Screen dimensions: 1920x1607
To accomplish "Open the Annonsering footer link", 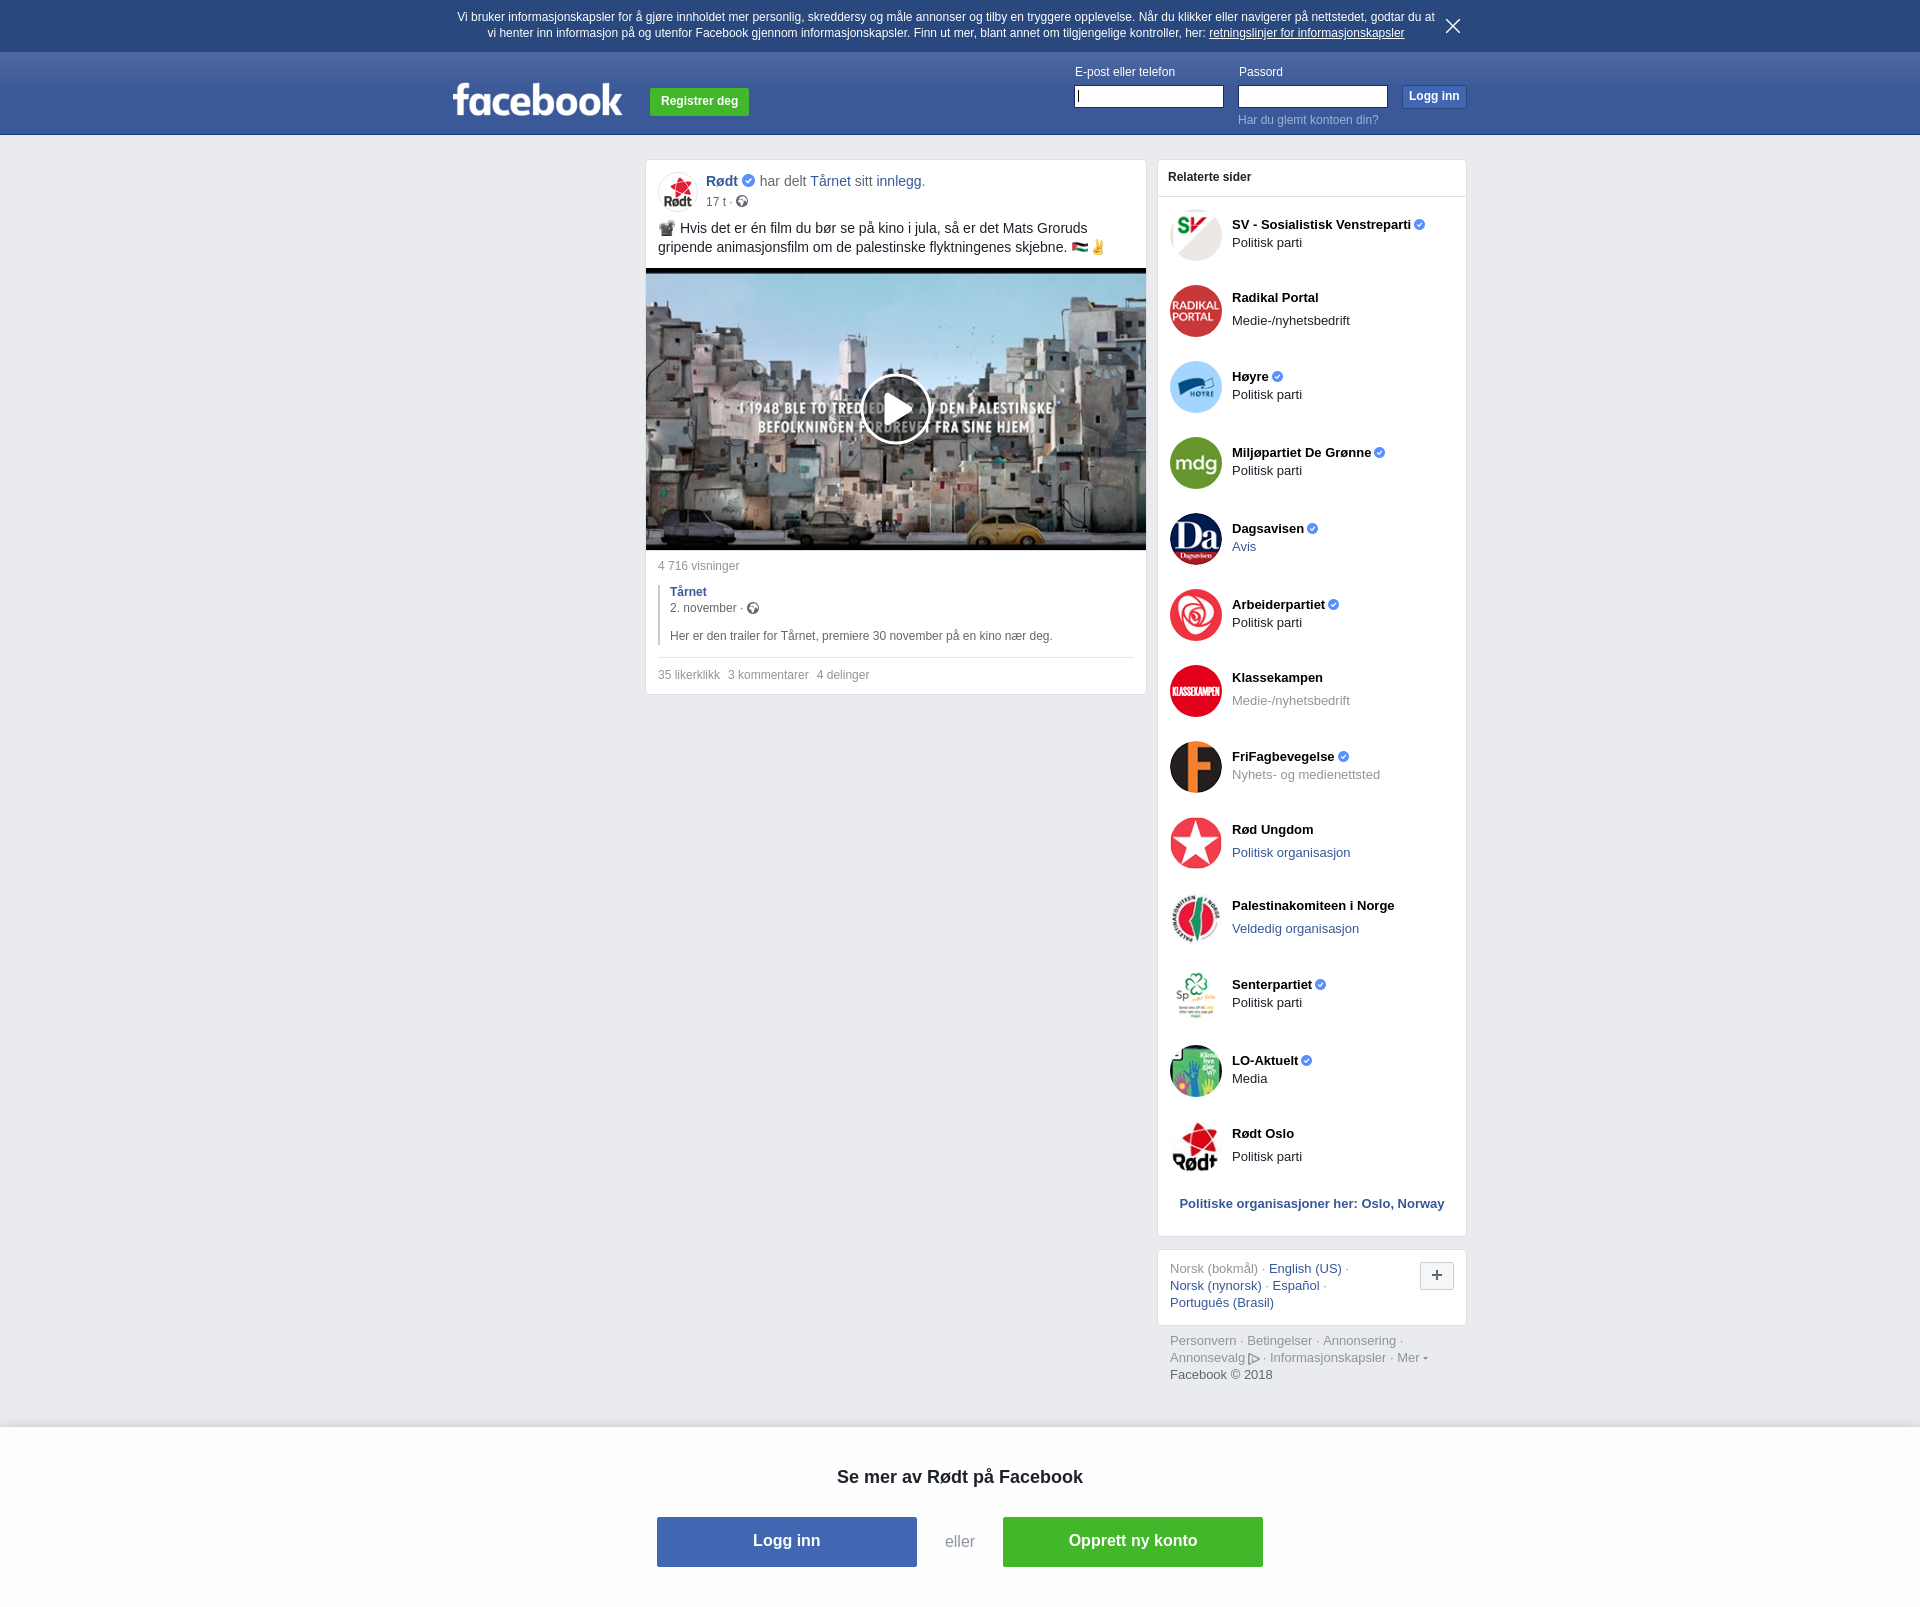I will [1359, 1341].
